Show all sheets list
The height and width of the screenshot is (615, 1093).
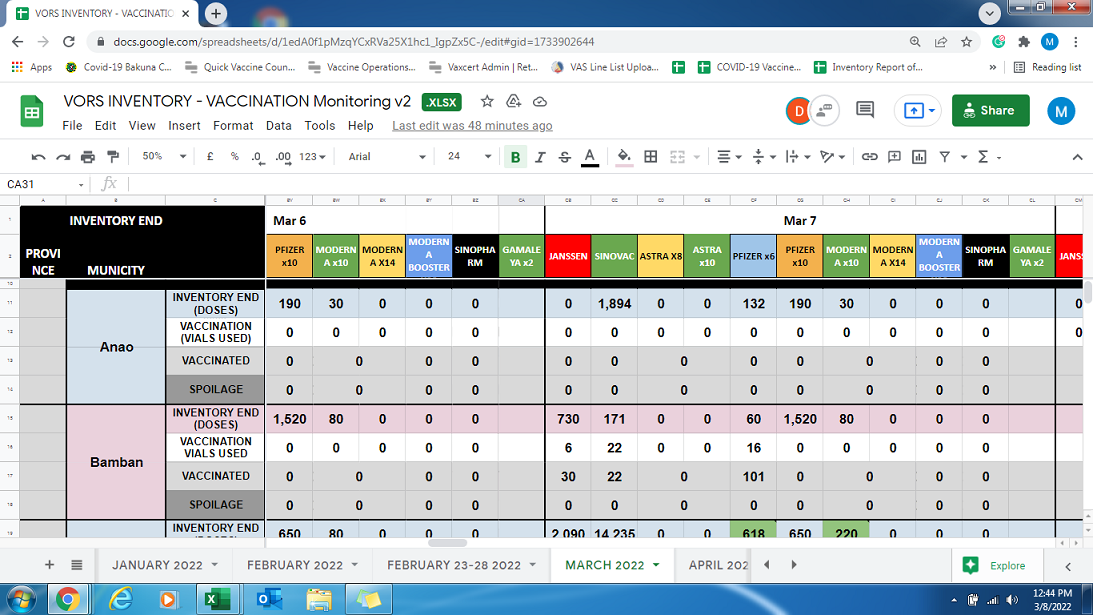(x=77, y=565)
